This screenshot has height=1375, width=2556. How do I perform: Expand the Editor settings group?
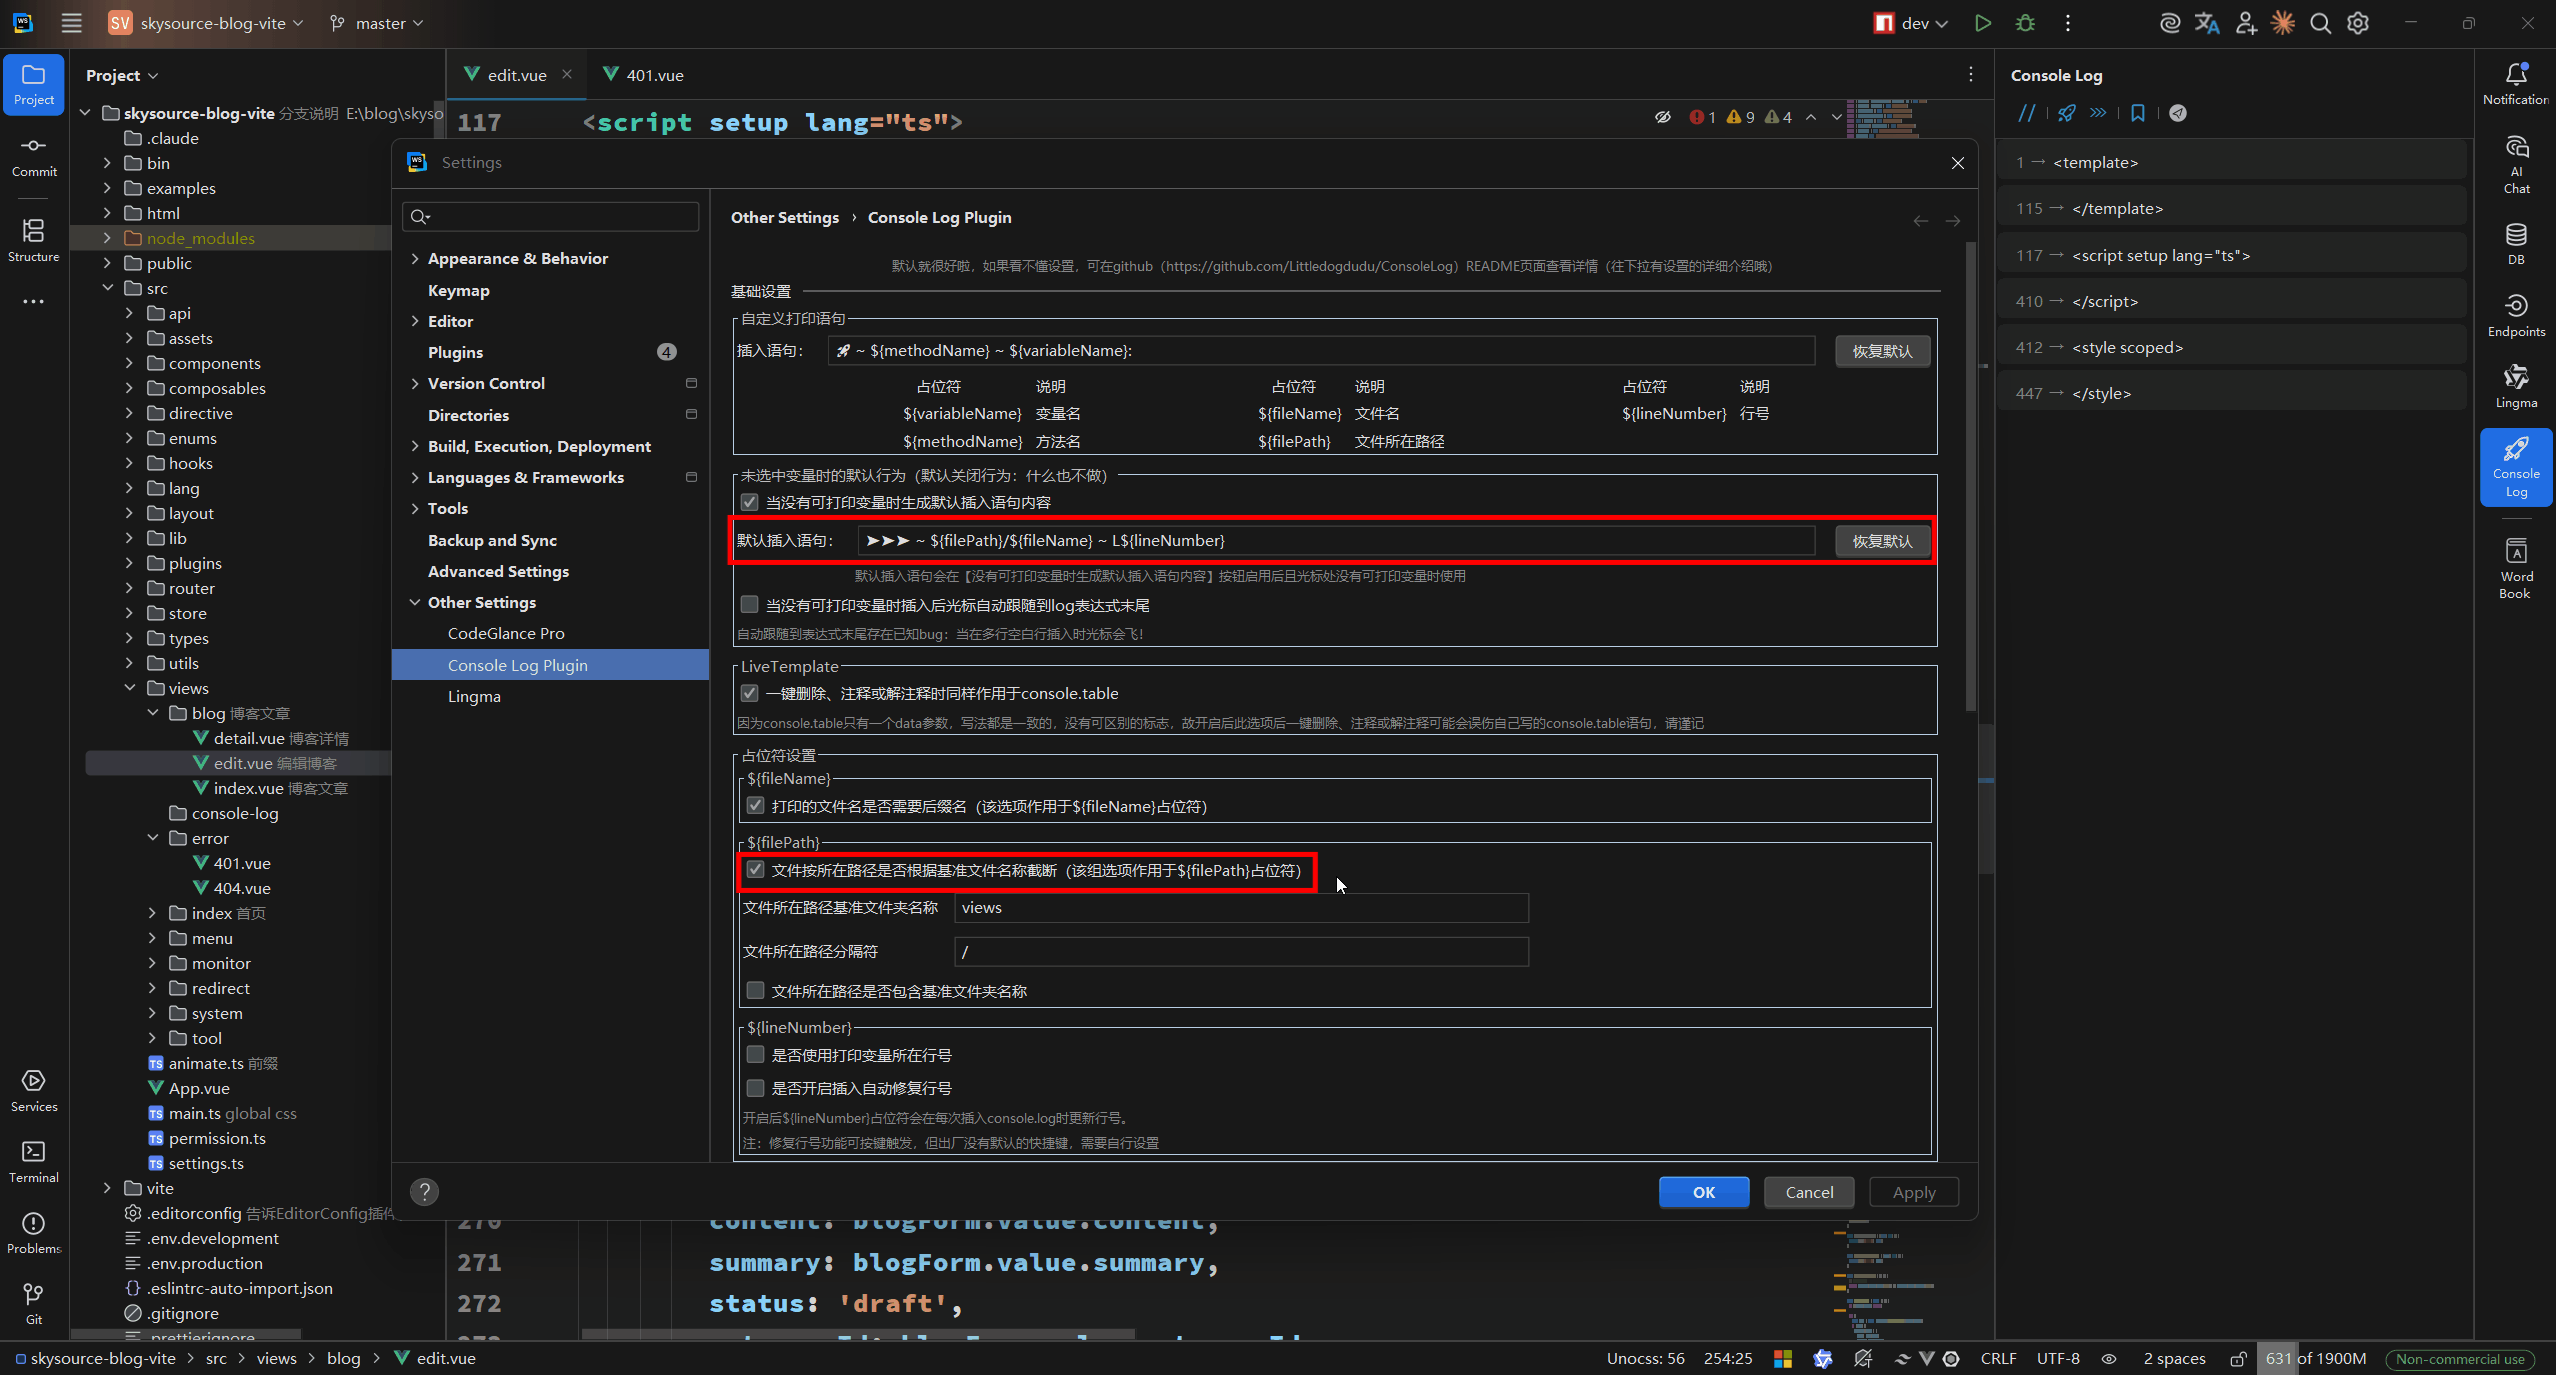(x=415, y=321)
